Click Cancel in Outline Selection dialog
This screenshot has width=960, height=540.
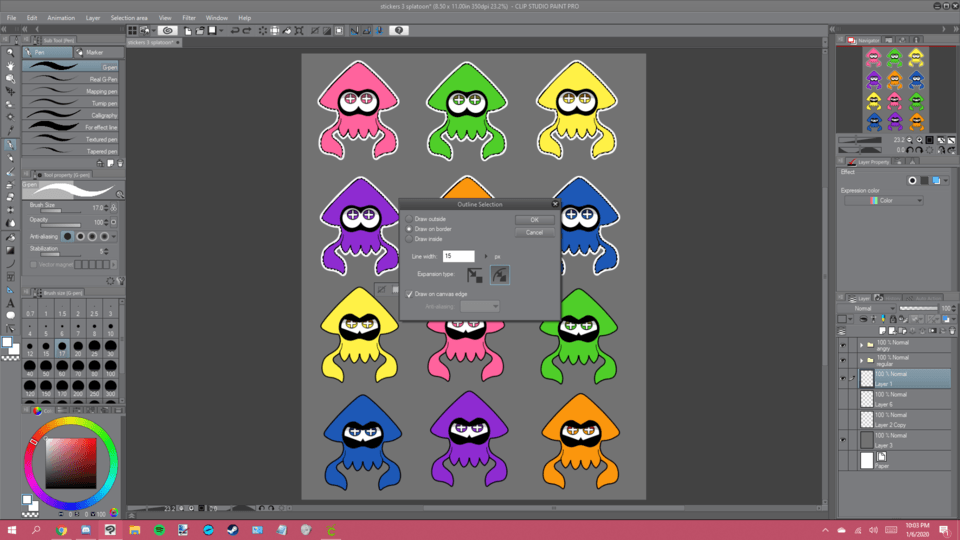(x=534, y=233)
